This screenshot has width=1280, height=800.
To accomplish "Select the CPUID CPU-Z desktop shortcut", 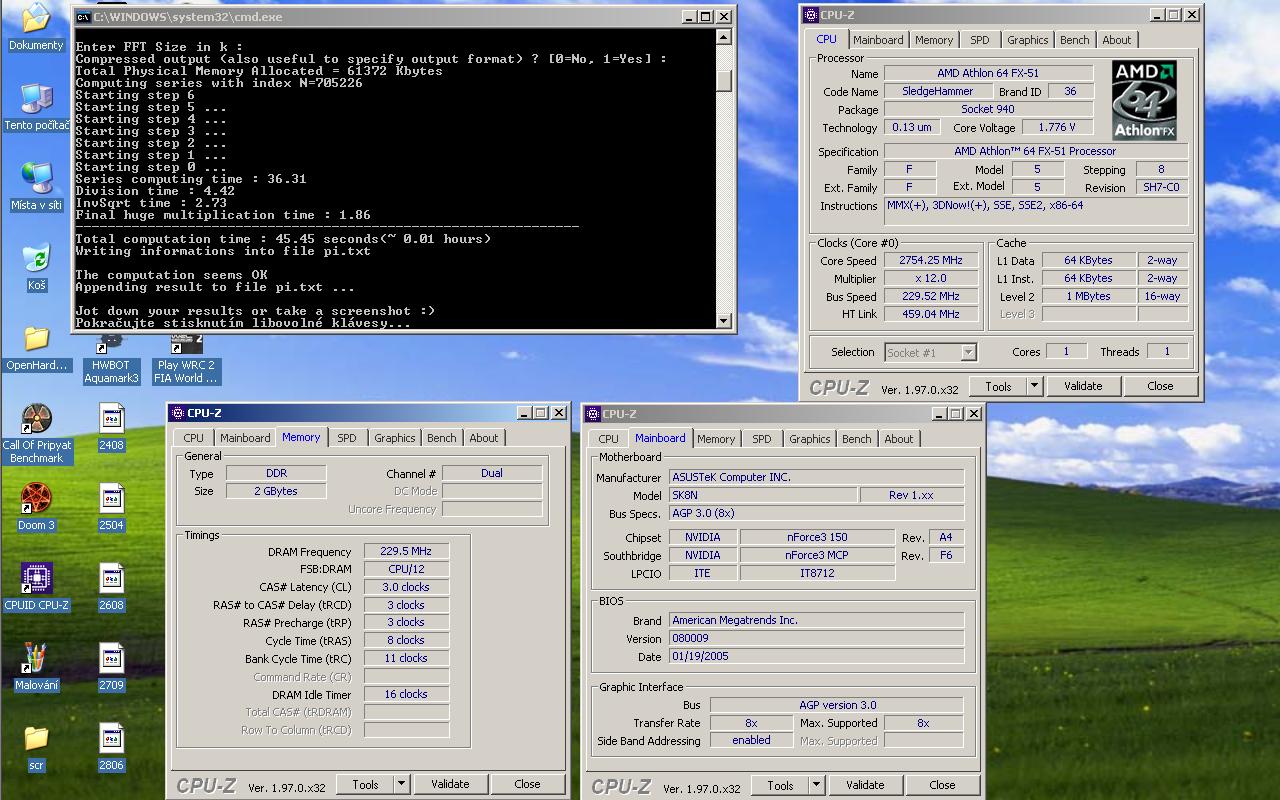I will (x=36, y=578).
